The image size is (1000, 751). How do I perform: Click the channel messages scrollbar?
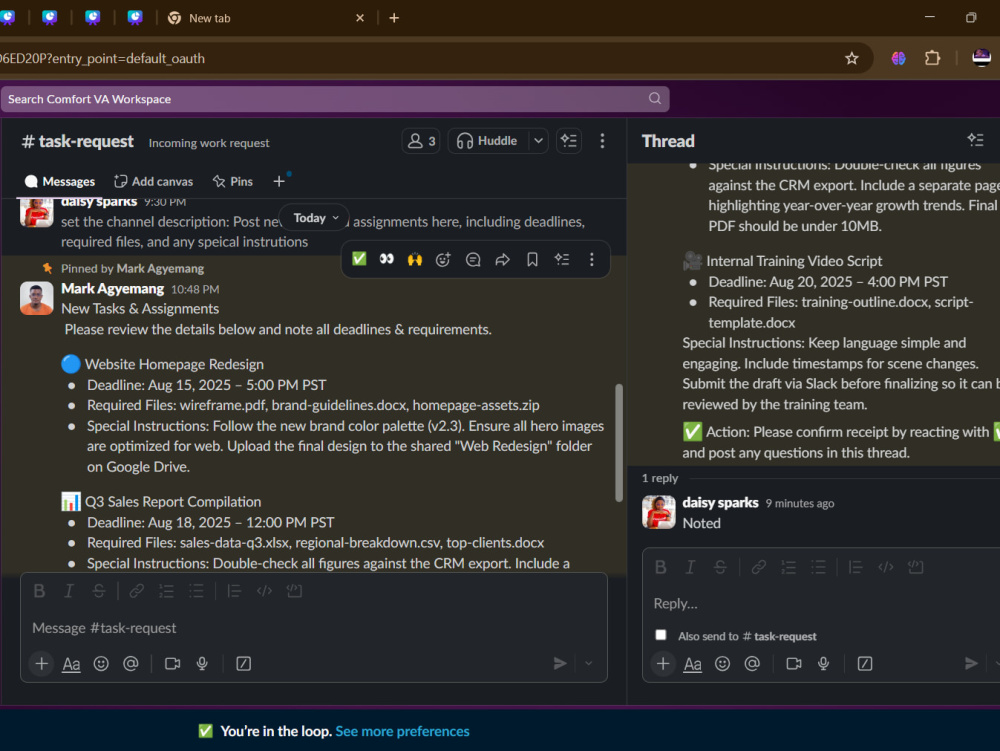[x=619, y=442]
